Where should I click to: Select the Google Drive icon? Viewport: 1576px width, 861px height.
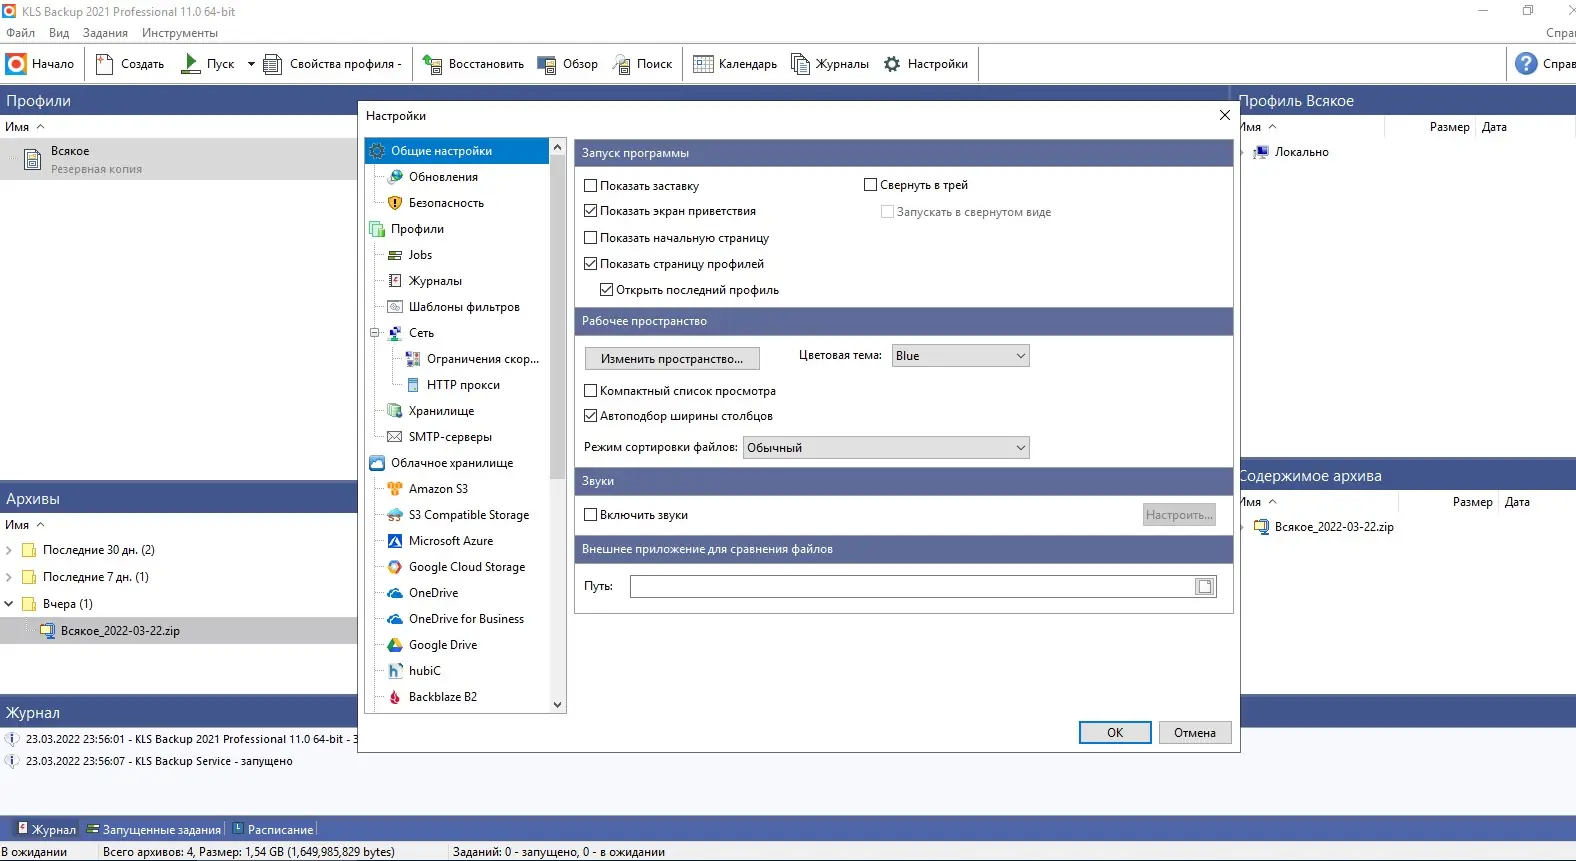click(x=395, y=645)
